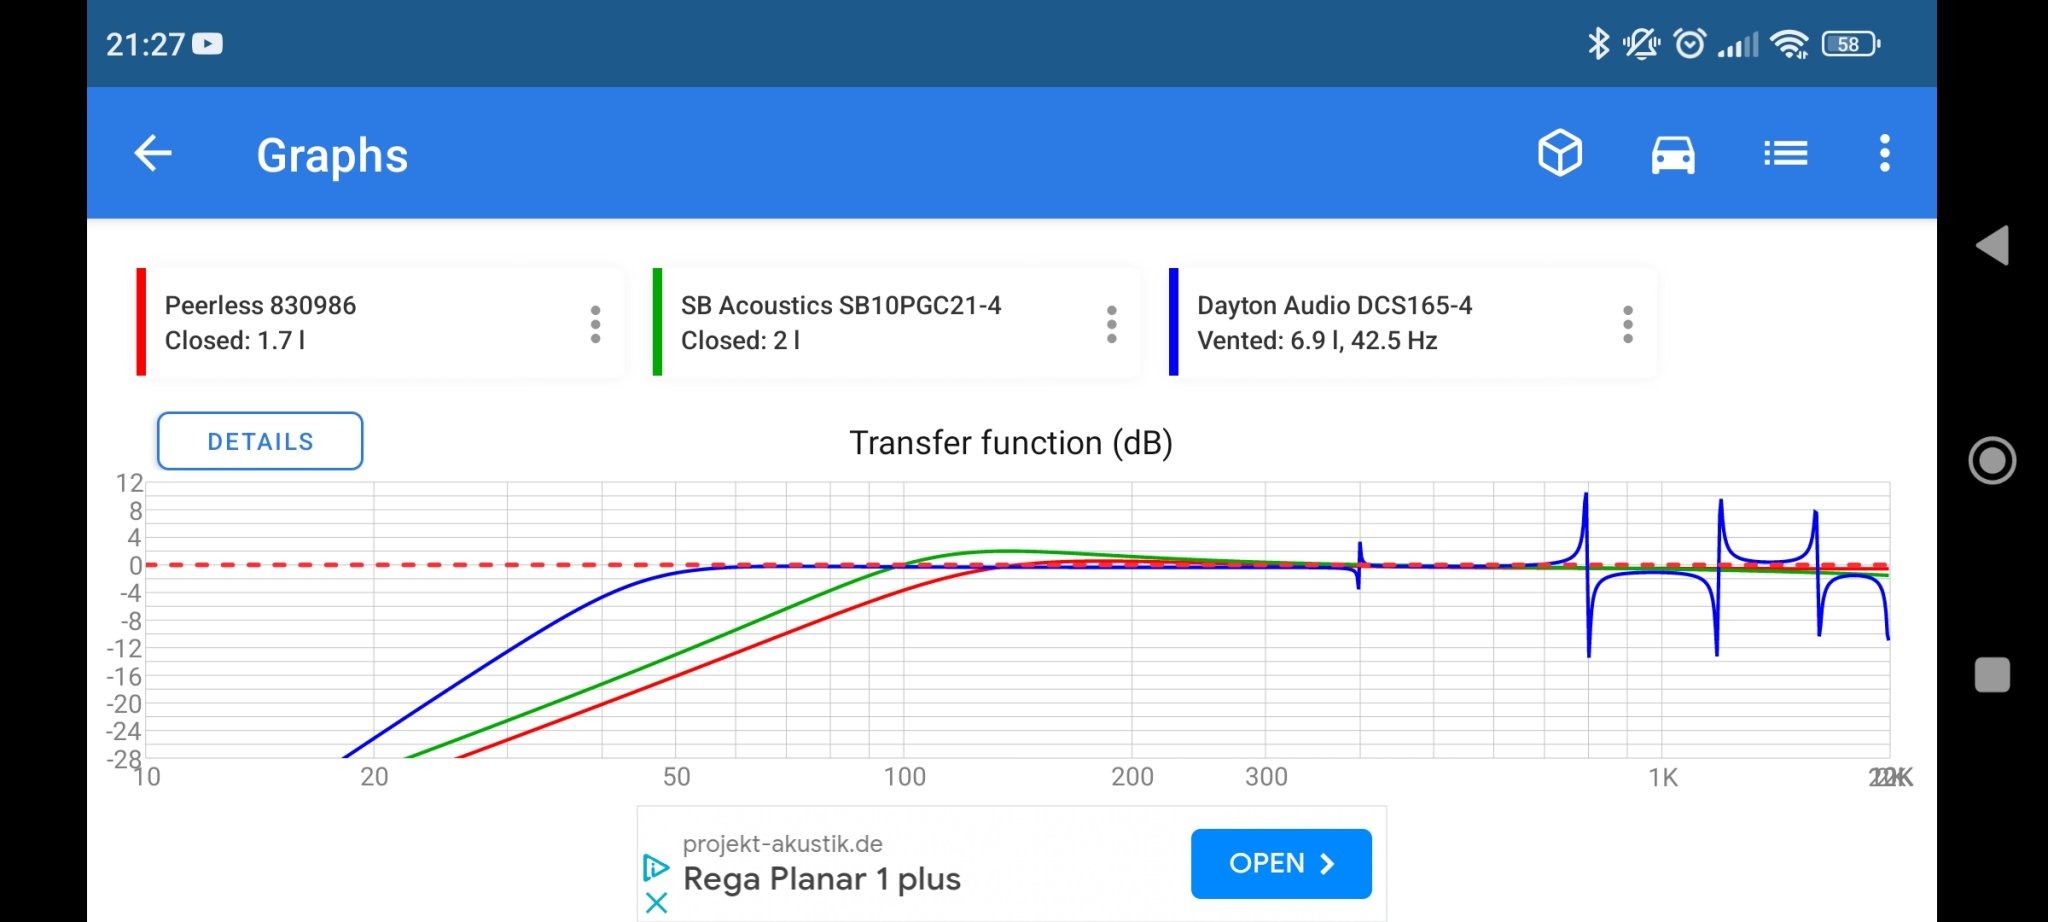Tap the Graphs screen title
2048x922 pixels.
tap(332, 156)
